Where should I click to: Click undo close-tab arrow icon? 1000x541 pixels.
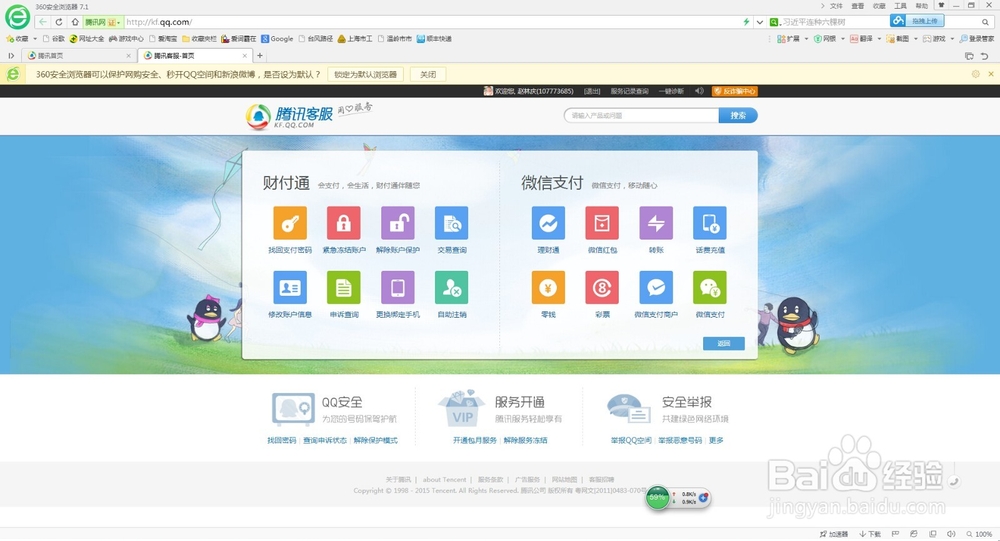click(984, 56)
